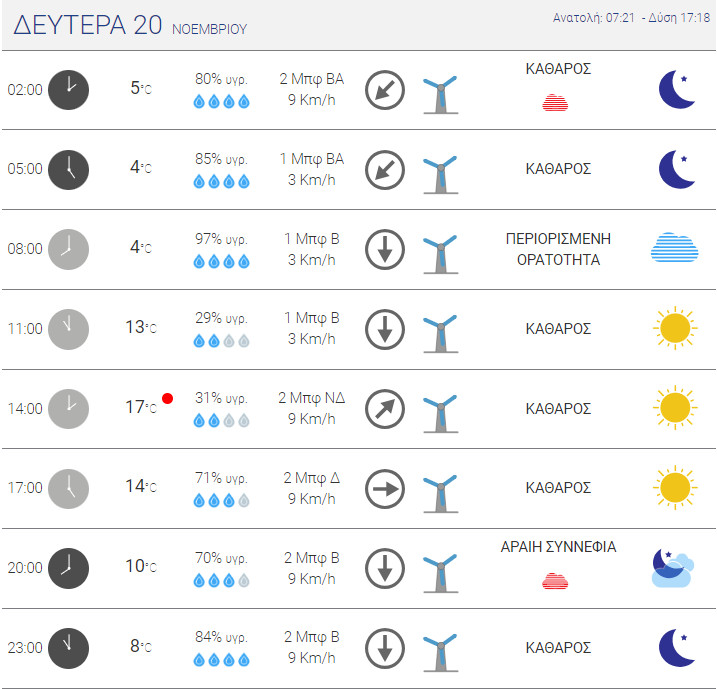The height and width of the screenshot is (689, 717).
Task: Click the clock icon for 02:00
Action: (69, 89)
